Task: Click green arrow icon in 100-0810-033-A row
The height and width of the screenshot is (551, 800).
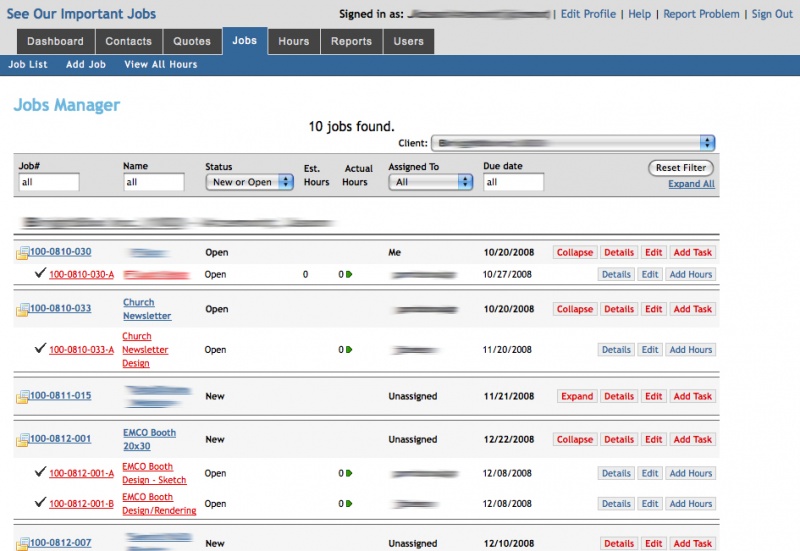Action: click(349, 350)
